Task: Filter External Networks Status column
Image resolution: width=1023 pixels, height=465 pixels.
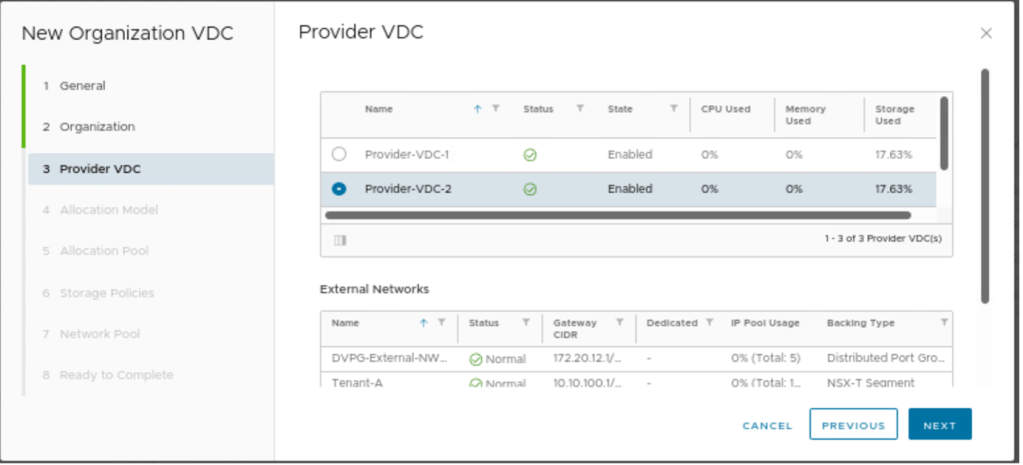Action: 526,323
